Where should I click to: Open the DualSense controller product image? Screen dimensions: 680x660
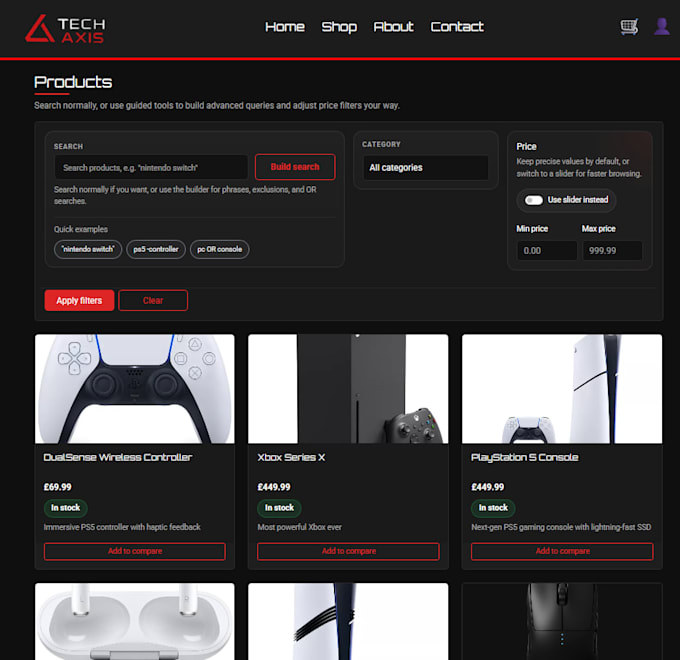tap(135, 389)
